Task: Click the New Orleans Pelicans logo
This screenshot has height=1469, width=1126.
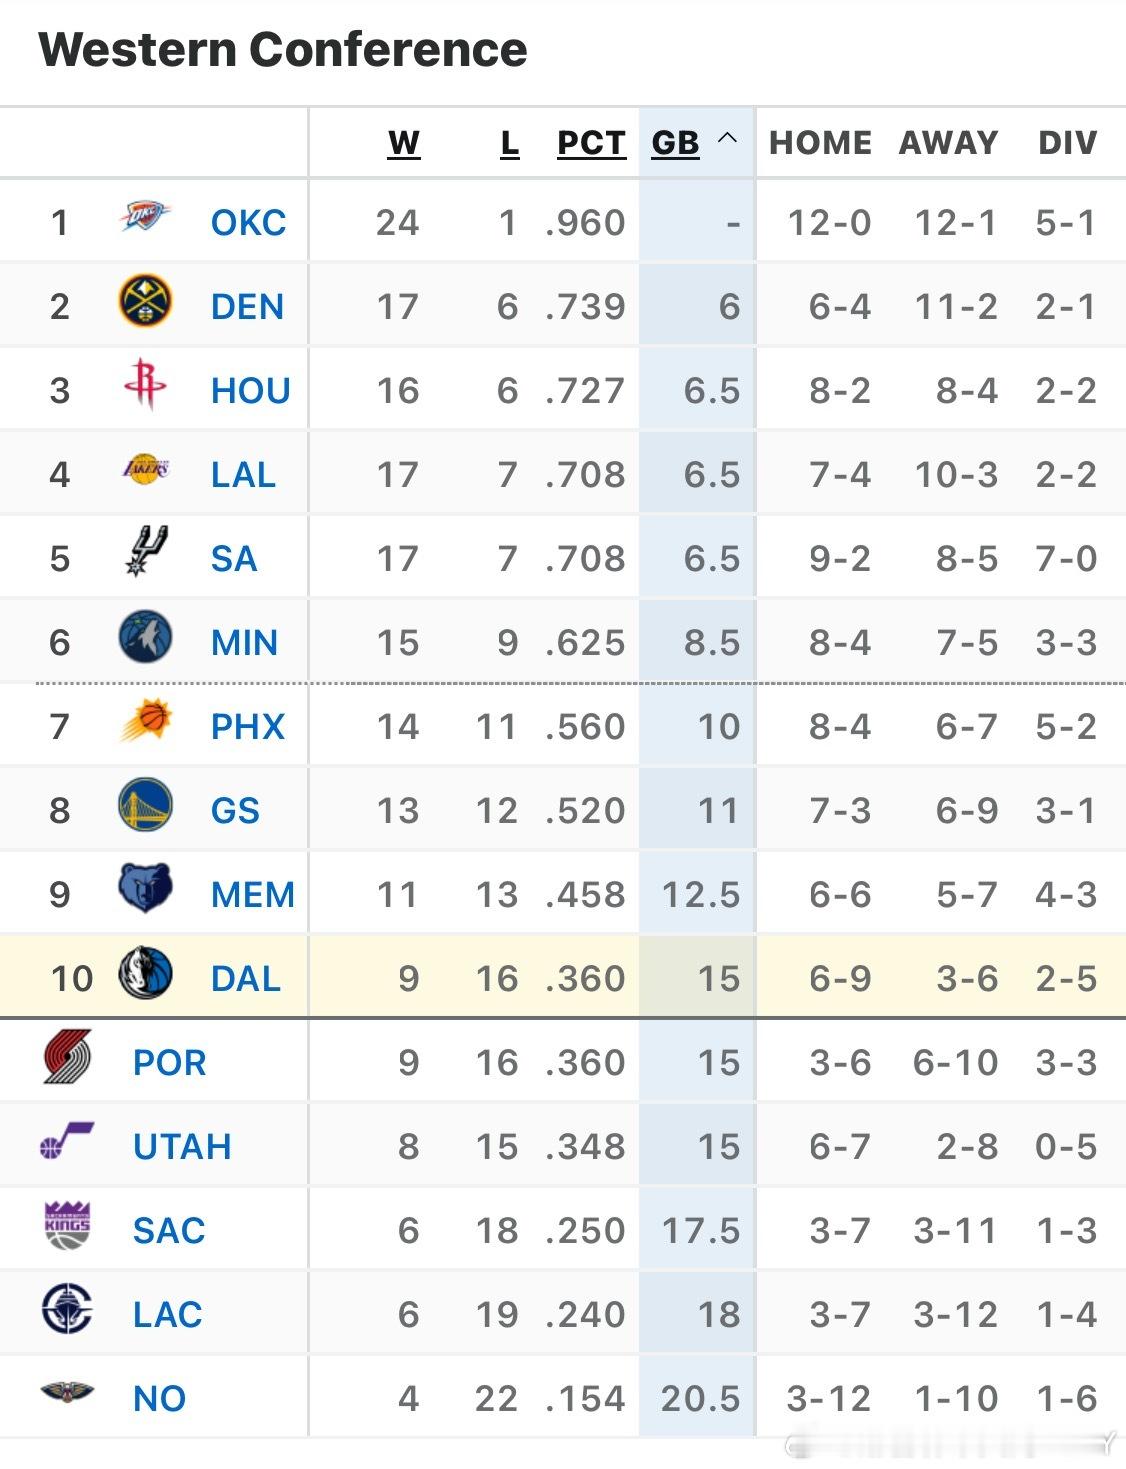Action: pyautogui.click(x=67, y=1392)
